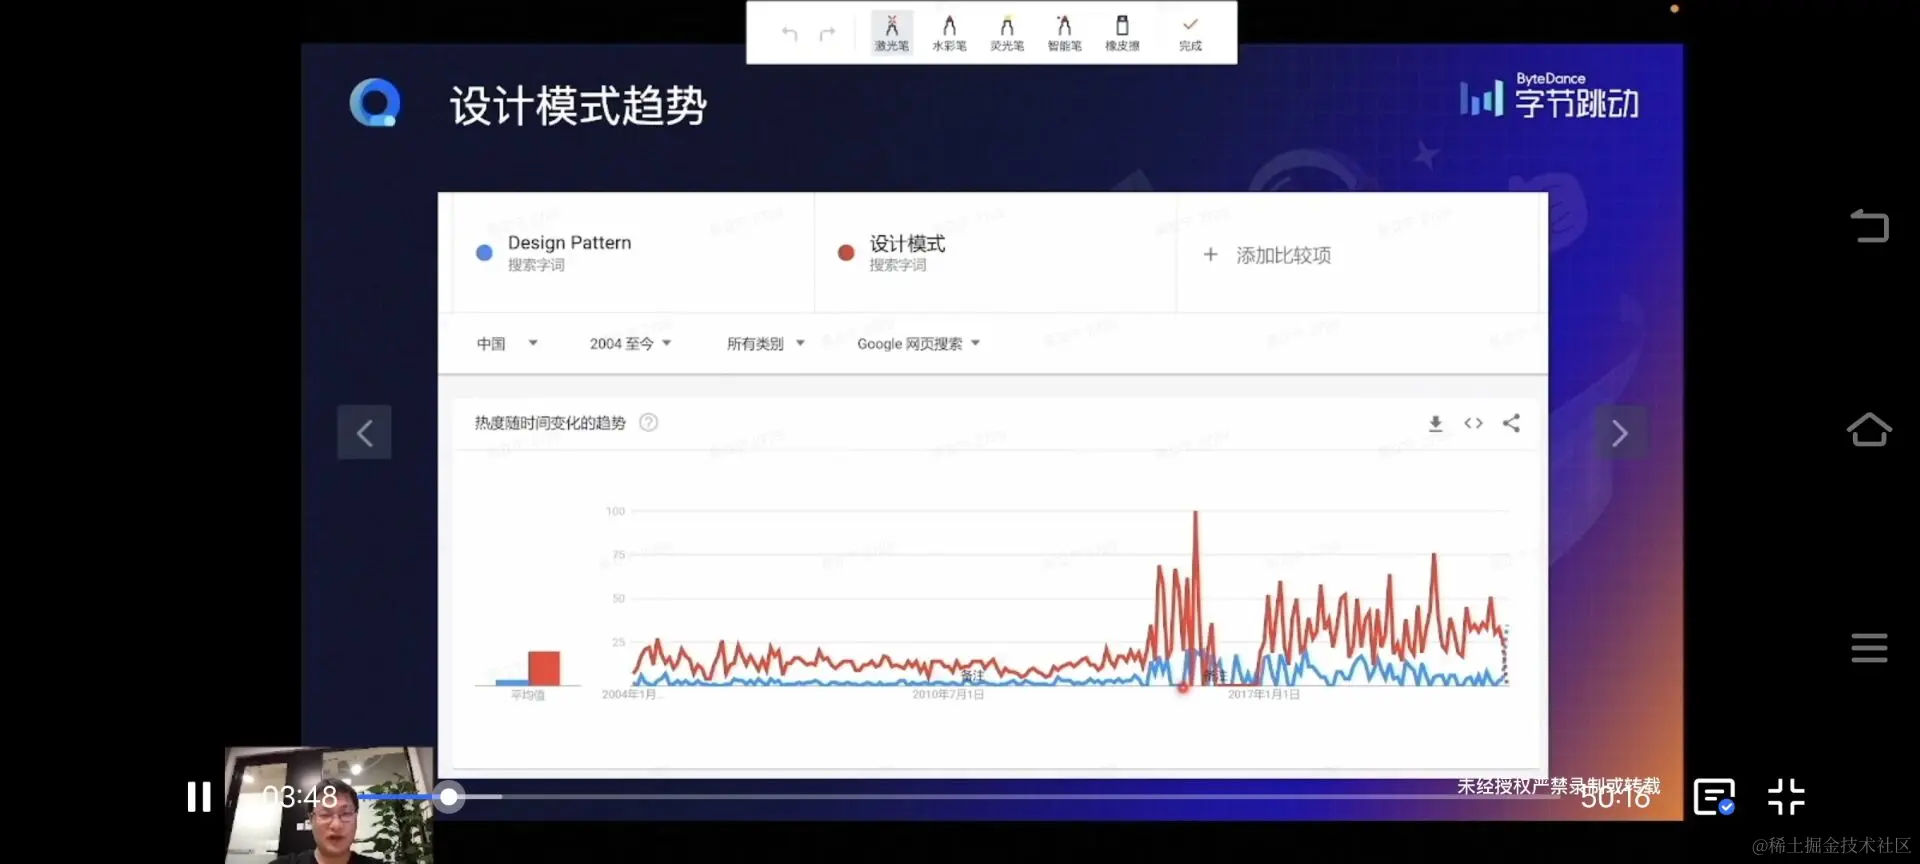
Task: Click the 设计模式 search term
Action: point(907,243)
